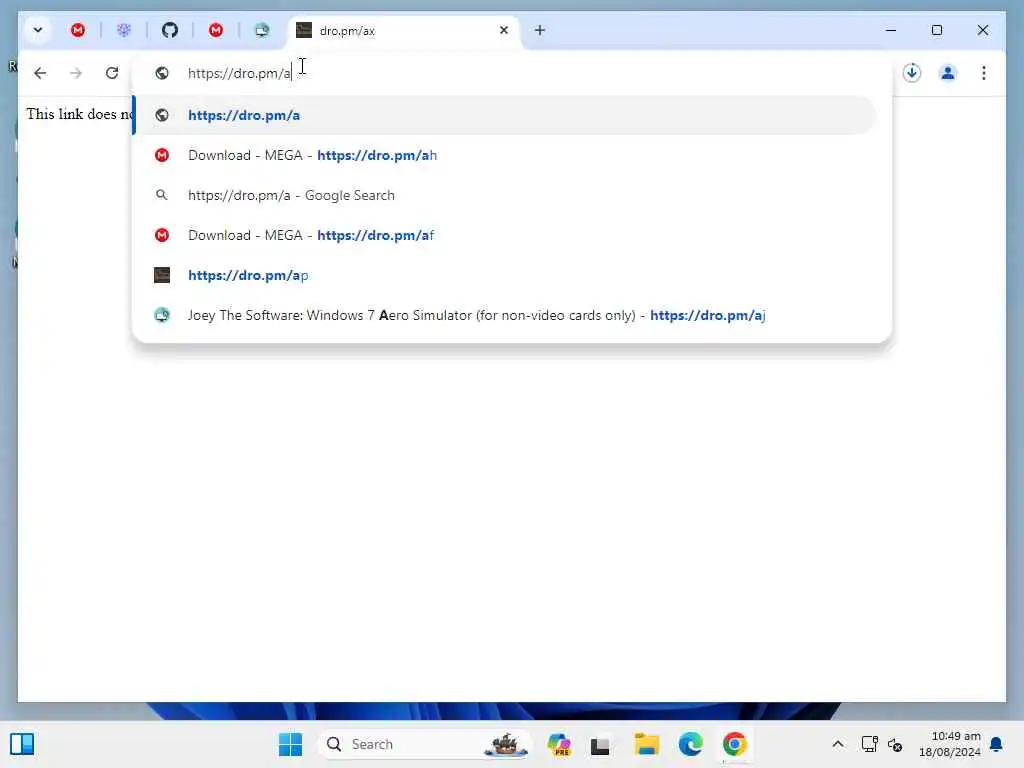Click the taskbar Search box

pyautogui.click(x=424, y=744)
